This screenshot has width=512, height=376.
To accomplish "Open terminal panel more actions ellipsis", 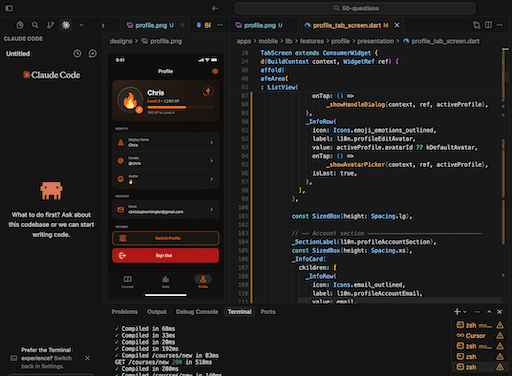I will coord(477,312).
